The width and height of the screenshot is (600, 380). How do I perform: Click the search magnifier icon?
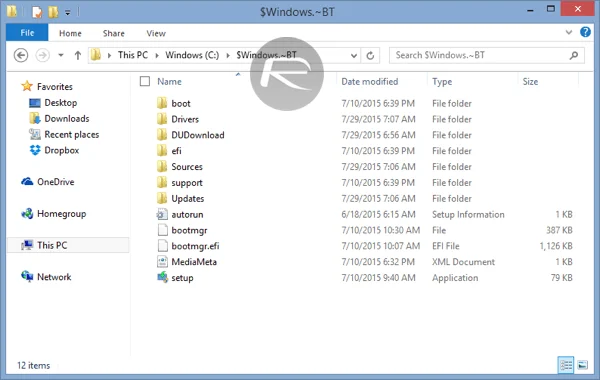tap(574, 55)
